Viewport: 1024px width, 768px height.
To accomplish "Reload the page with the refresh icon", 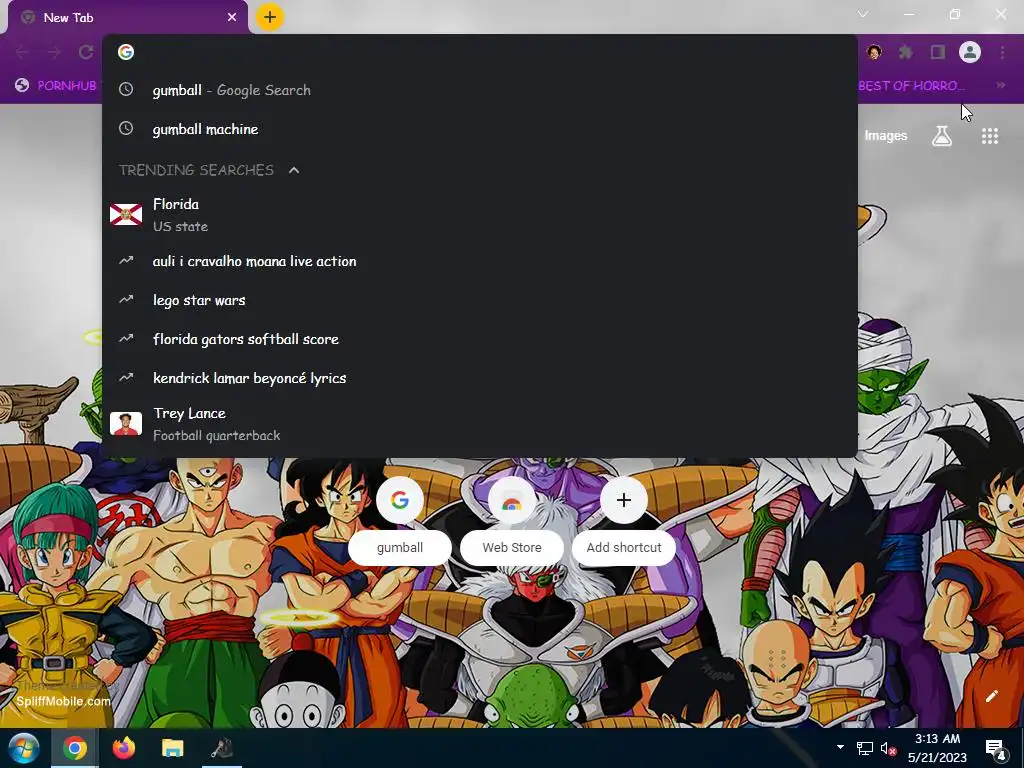I will tap(86, 52).
